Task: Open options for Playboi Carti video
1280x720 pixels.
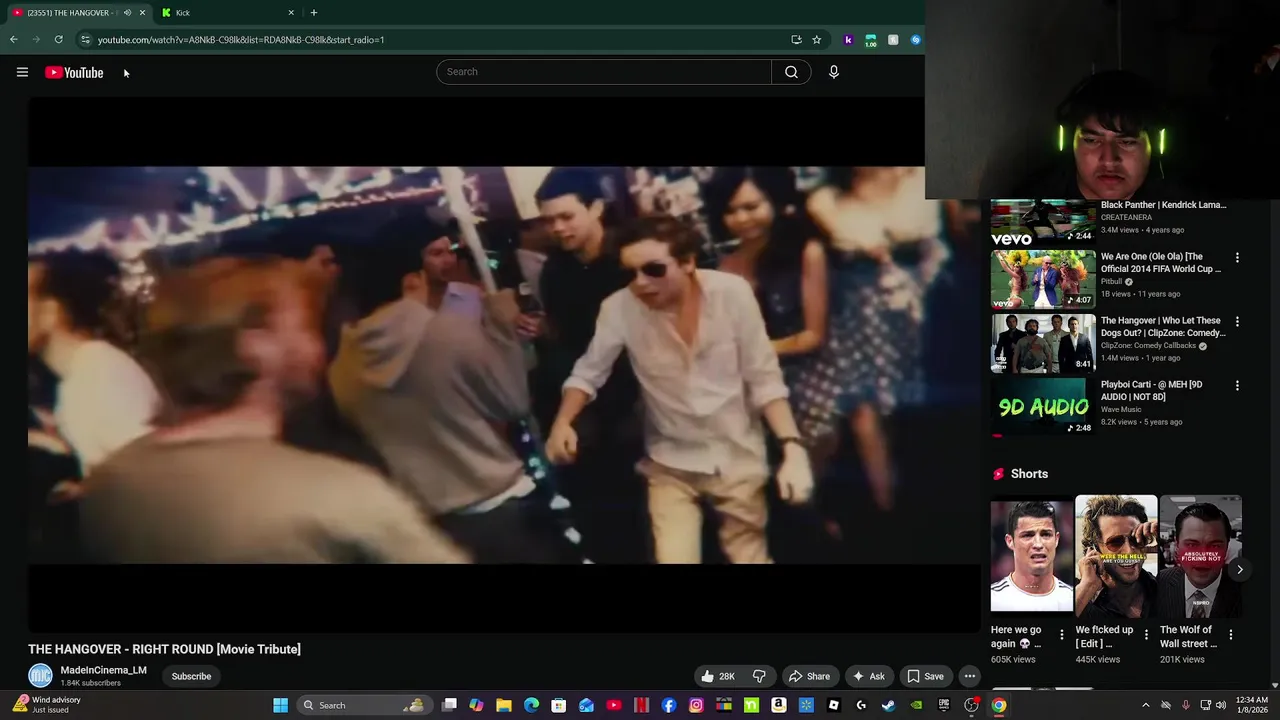Action: [1237, 386]
